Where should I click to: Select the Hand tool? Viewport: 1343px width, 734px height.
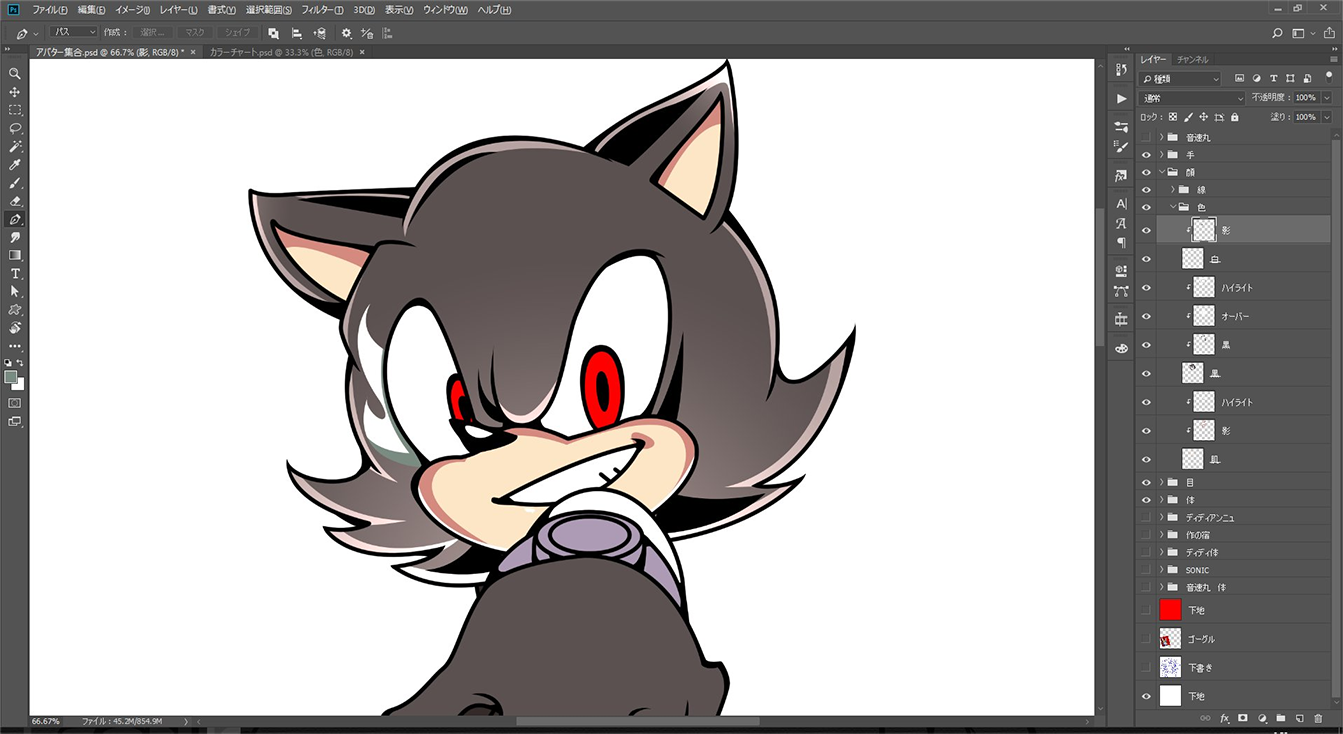tap(15, 328)
